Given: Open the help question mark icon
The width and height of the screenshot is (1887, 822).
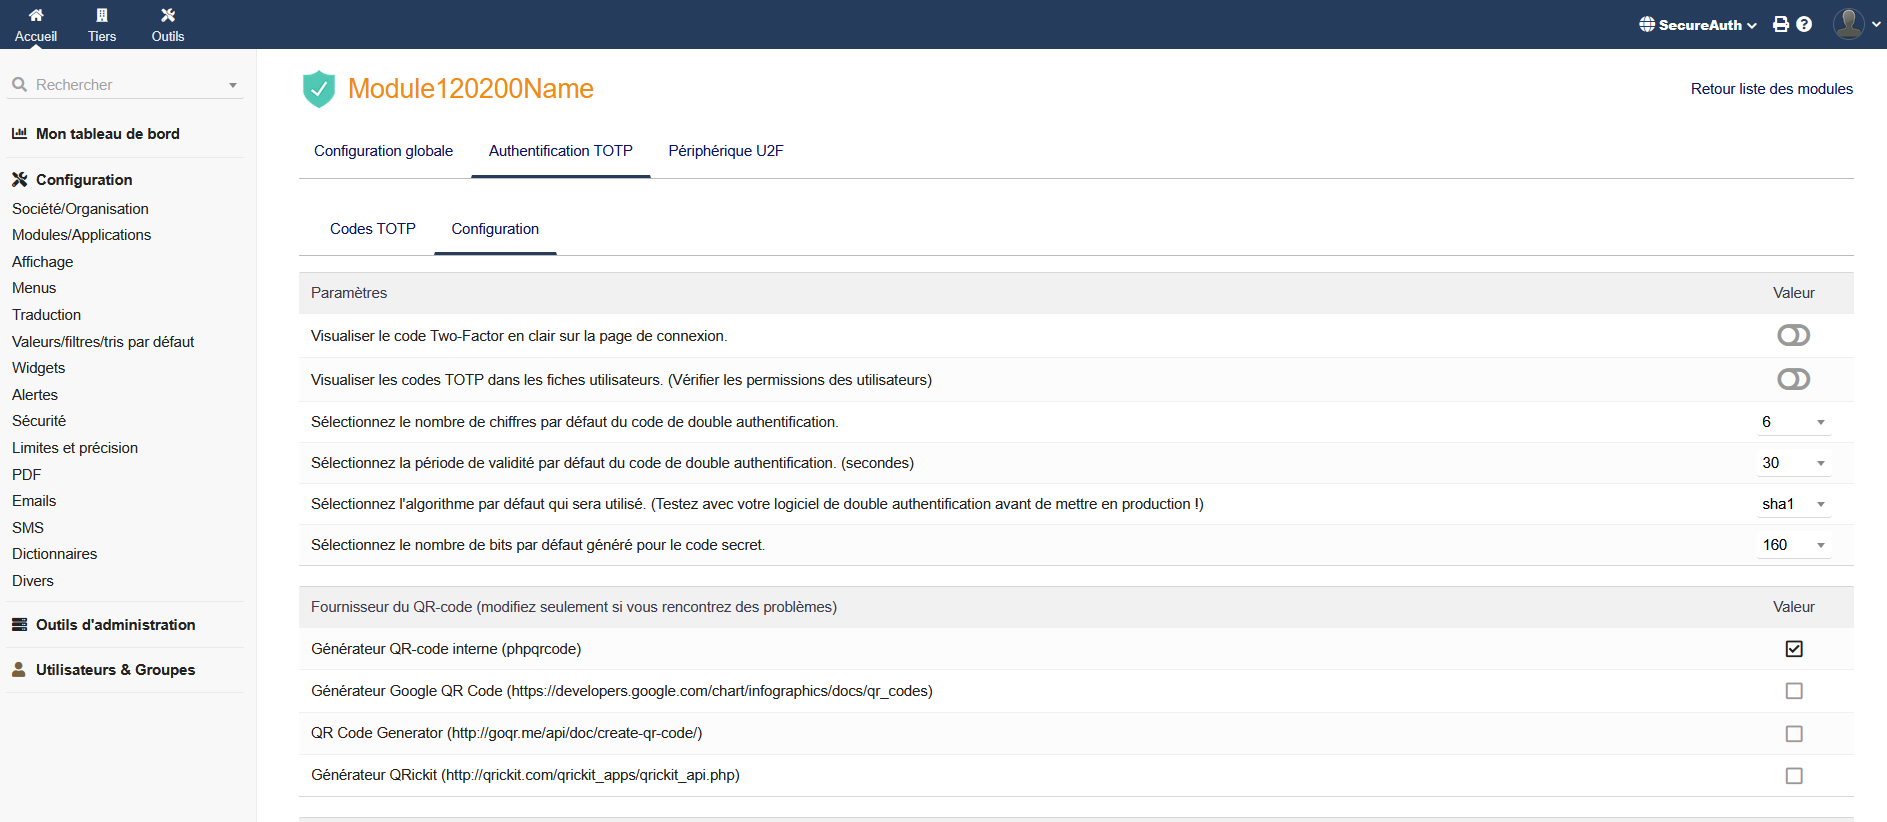Looking at the screenshot, I should pyautogui.click(x=1804, y=24).
